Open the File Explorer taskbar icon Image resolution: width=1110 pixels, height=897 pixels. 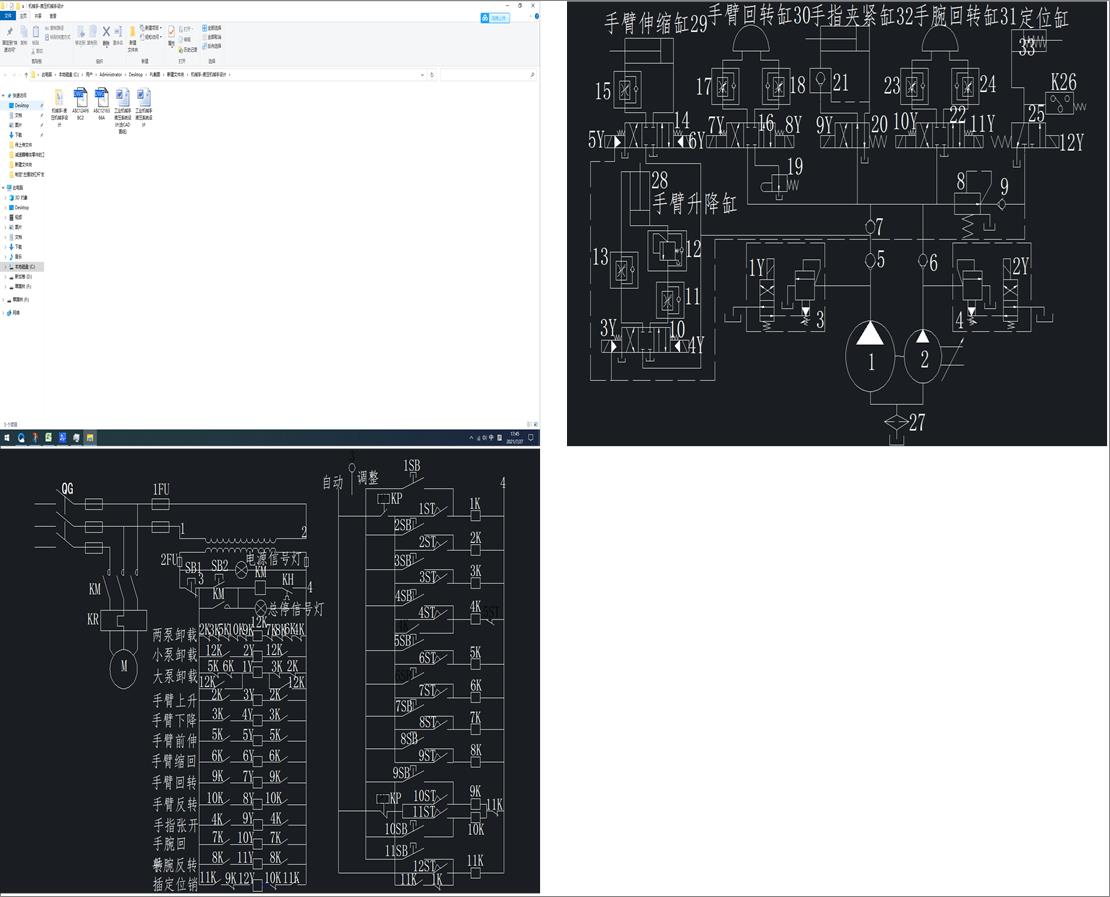90,438
